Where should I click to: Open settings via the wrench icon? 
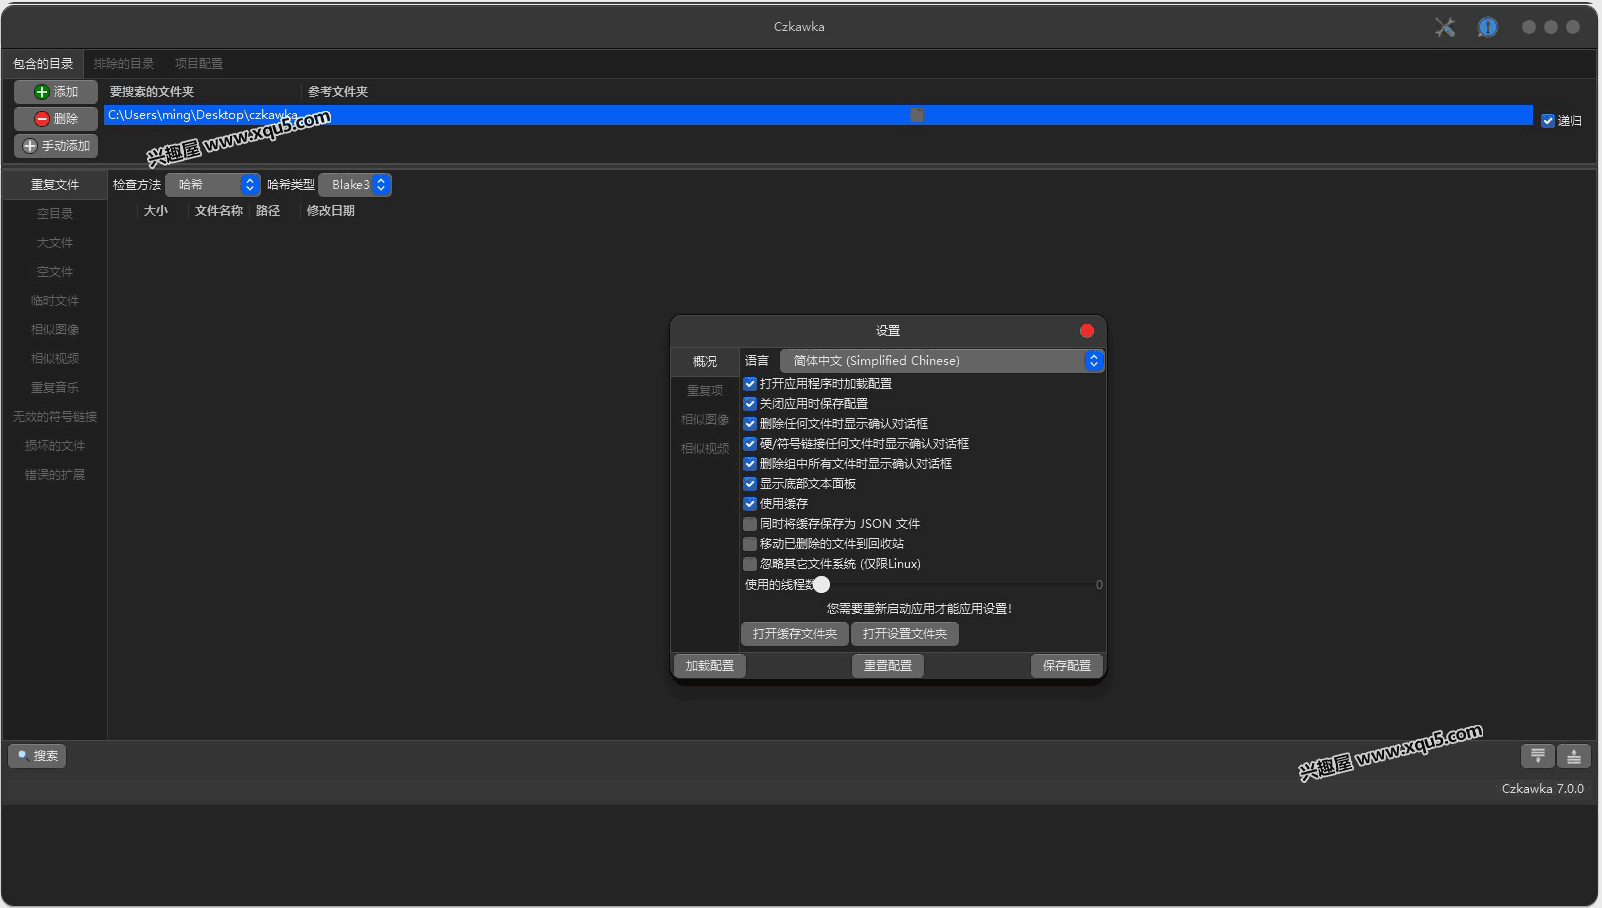tap(1445, 27)
